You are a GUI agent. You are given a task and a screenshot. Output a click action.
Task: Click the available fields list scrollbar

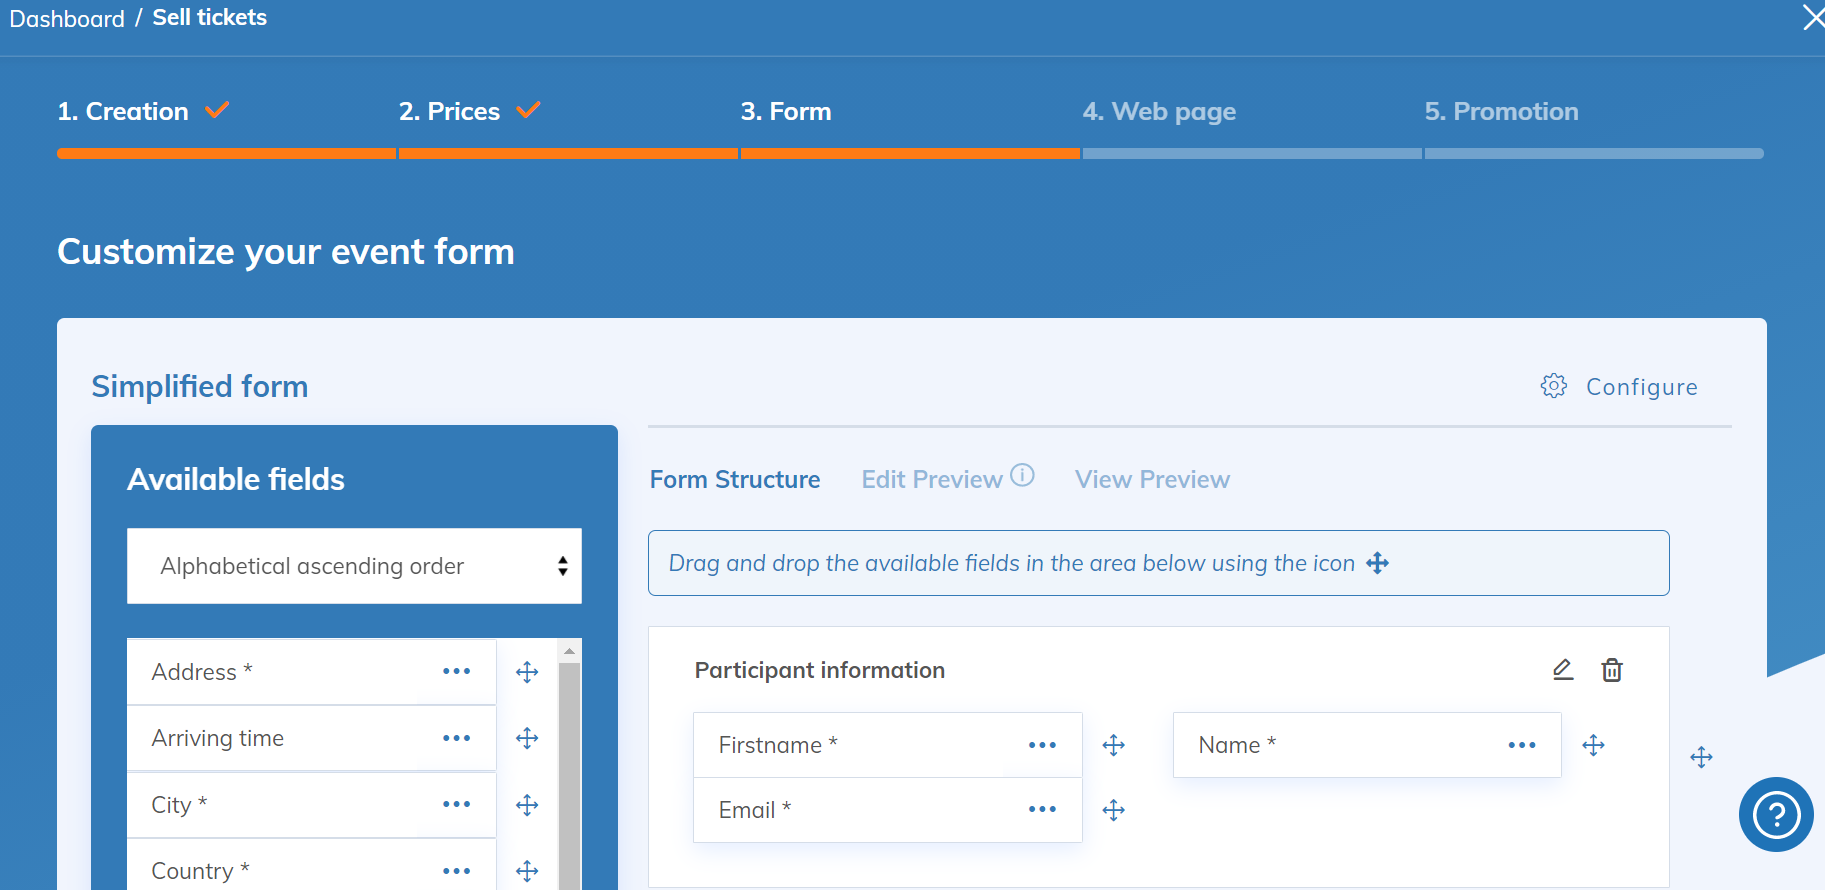pyautogui.click(x=569, y=770)
